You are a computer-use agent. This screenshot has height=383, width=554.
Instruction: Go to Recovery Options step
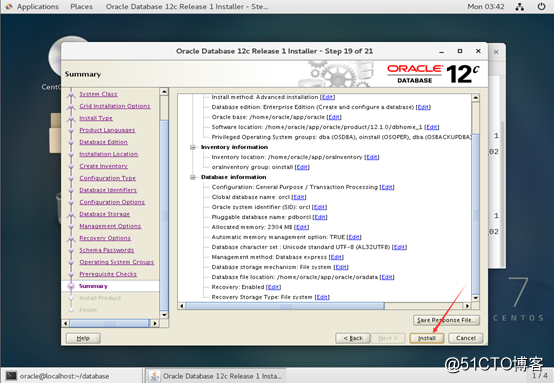[x=105, y=238]
